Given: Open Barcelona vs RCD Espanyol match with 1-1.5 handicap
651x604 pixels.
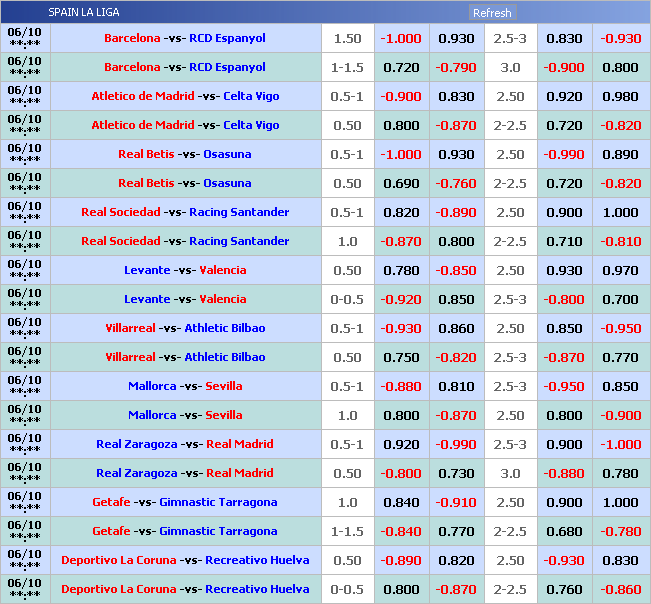Looking at the screenshot, I should [185, 67].
